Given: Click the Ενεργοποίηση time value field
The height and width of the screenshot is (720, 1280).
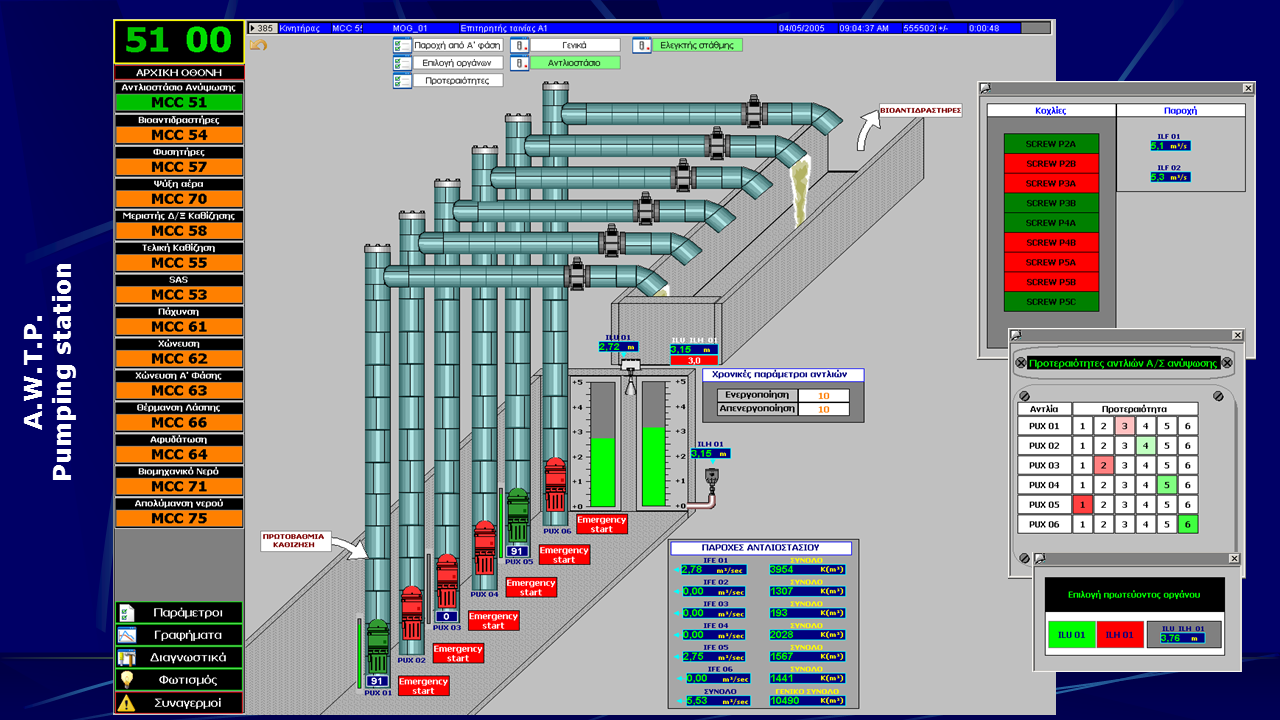Looking at the screenshot, I should point(824,395).
